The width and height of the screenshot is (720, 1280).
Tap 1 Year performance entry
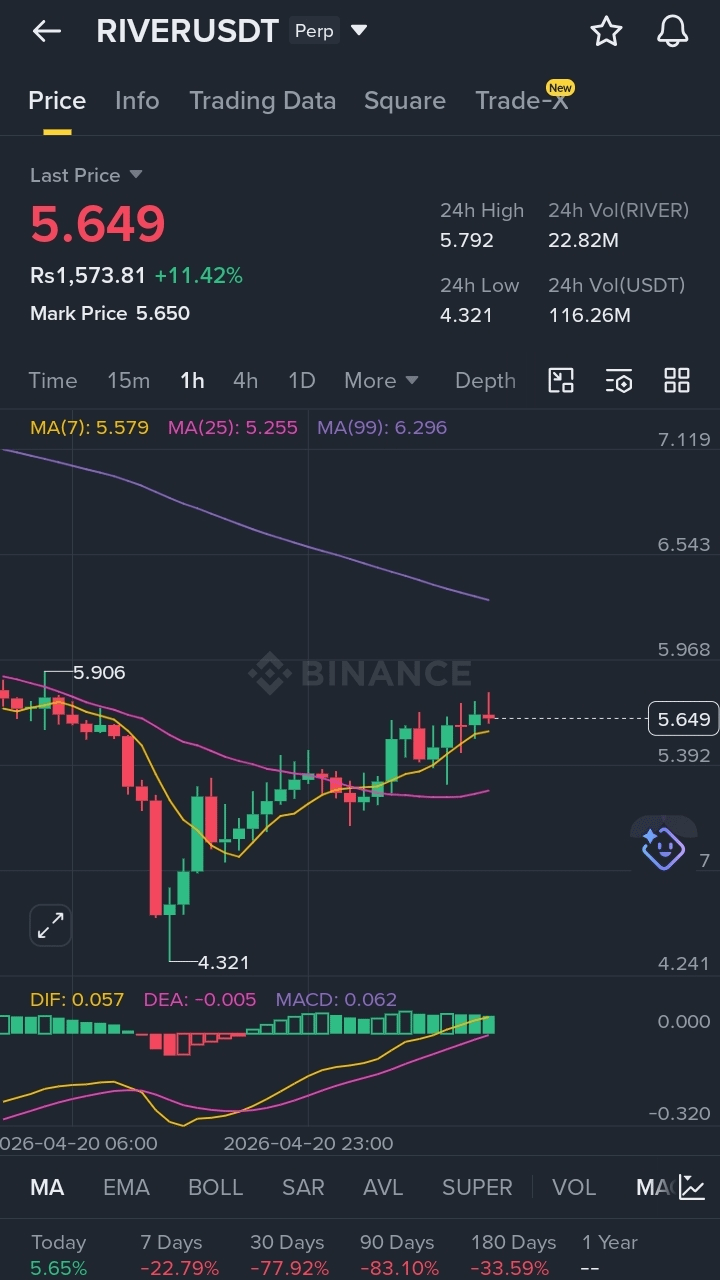point(610,1255)
